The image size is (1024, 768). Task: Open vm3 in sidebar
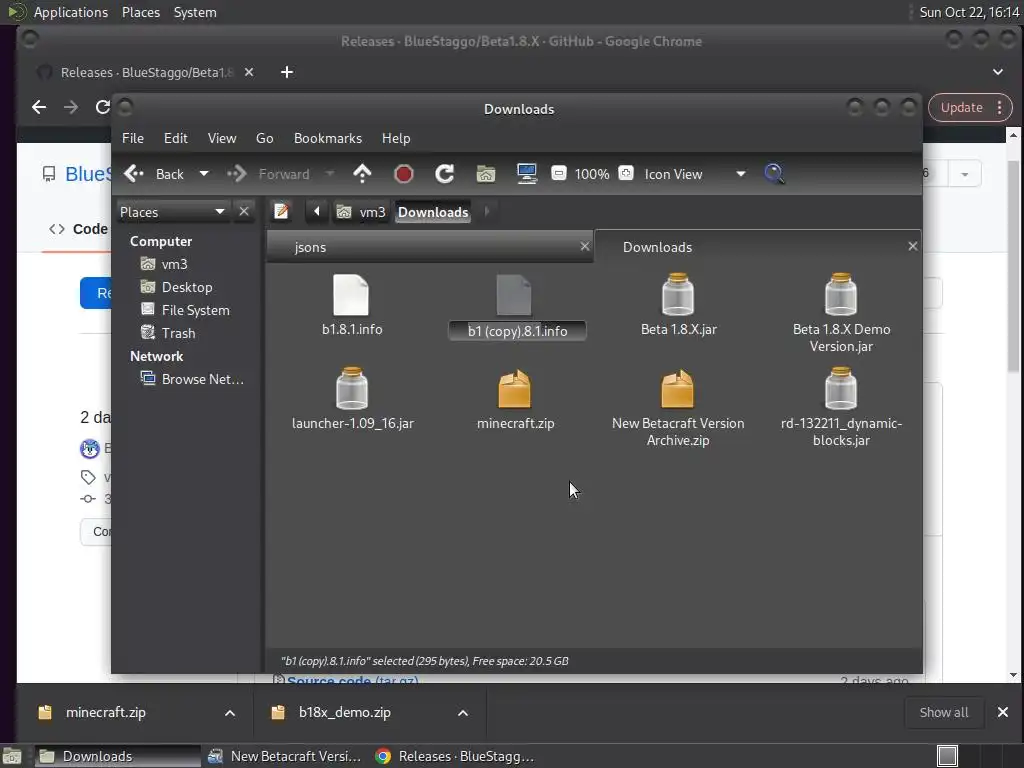tap(174, 264)
